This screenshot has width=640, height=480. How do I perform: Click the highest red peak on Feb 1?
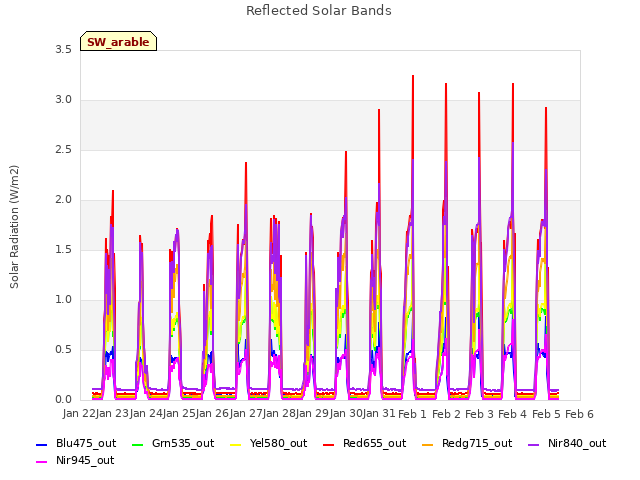(413, 76)
